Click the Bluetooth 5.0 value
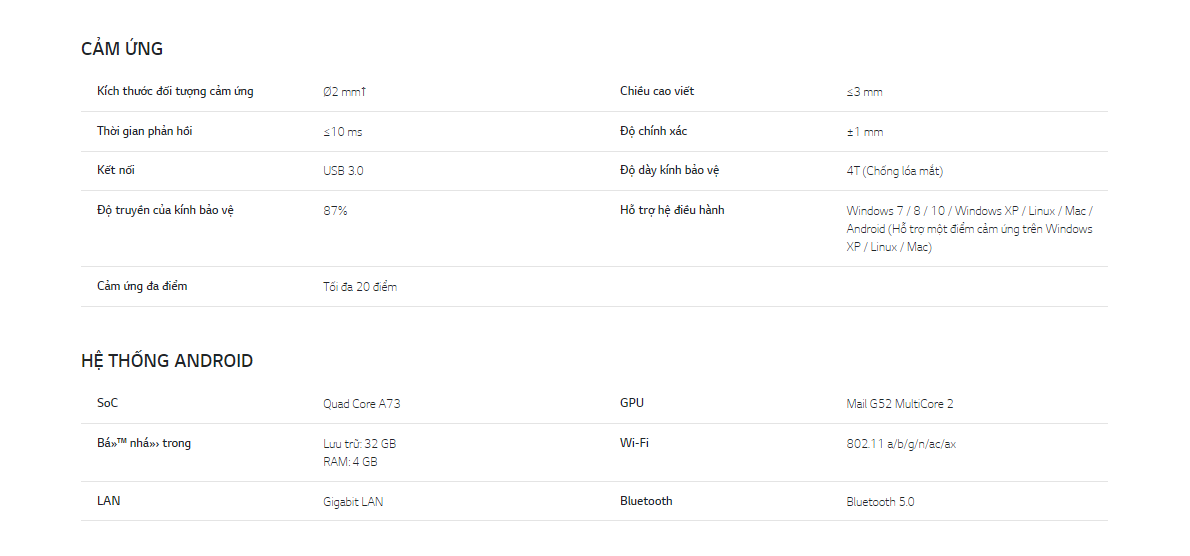 coord(880,501)
